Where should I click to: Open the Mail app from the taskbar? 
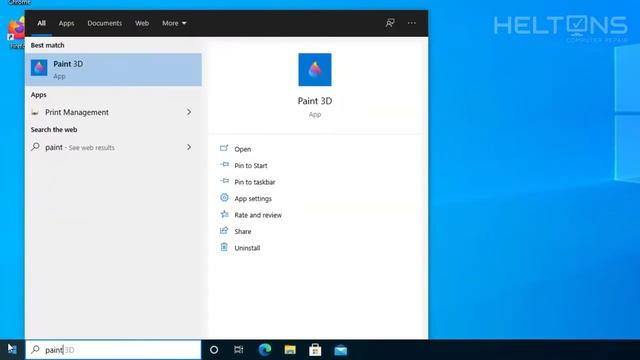click(x=340, y=350)
